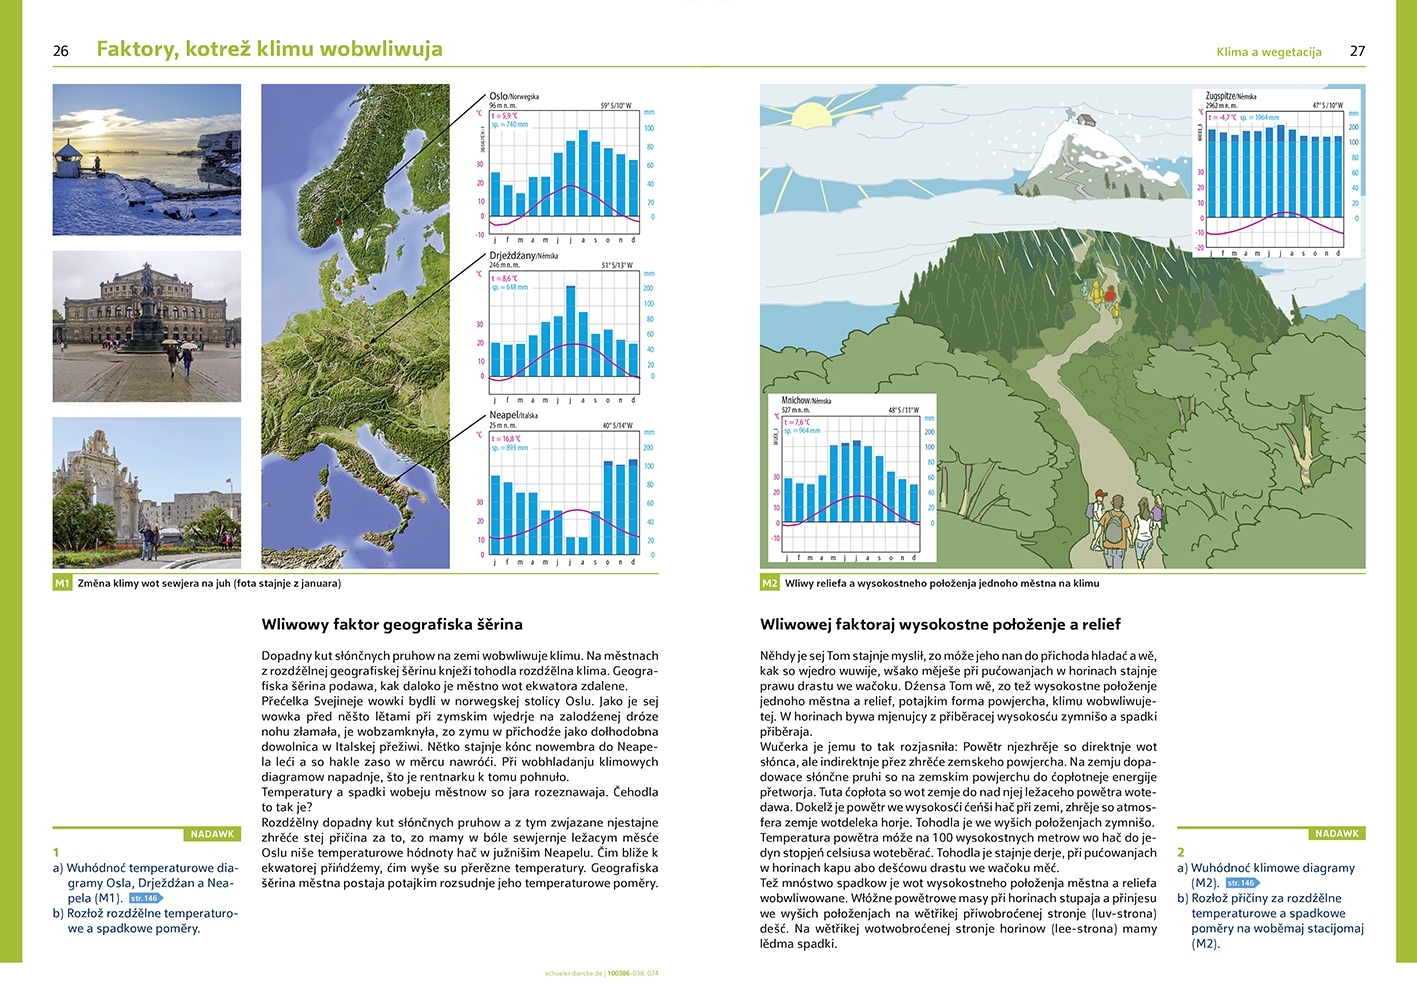Click the green M2 caption badge
Screen dimensions: 1417x995
point(769,583)
